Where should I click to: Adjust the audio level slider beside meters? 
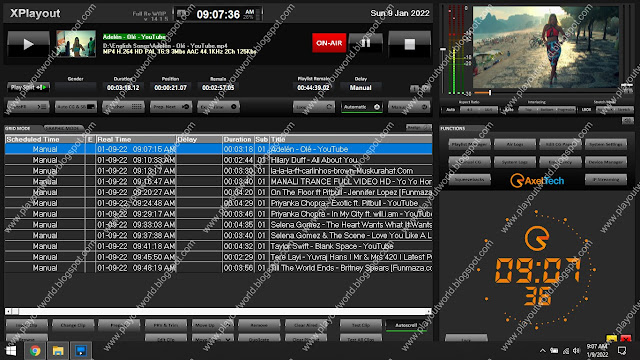point(443,49)
